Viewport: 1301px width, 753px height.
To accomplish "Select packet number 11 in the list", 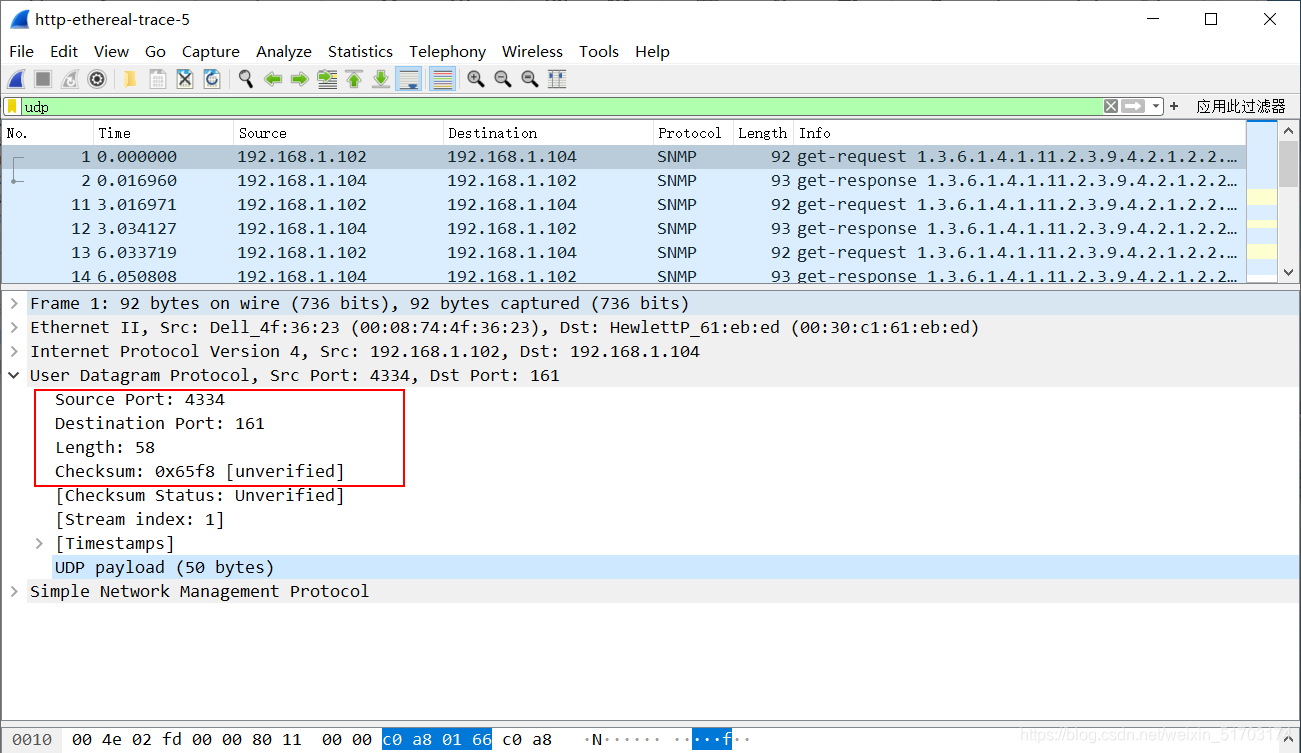I will tap(624, 205).
